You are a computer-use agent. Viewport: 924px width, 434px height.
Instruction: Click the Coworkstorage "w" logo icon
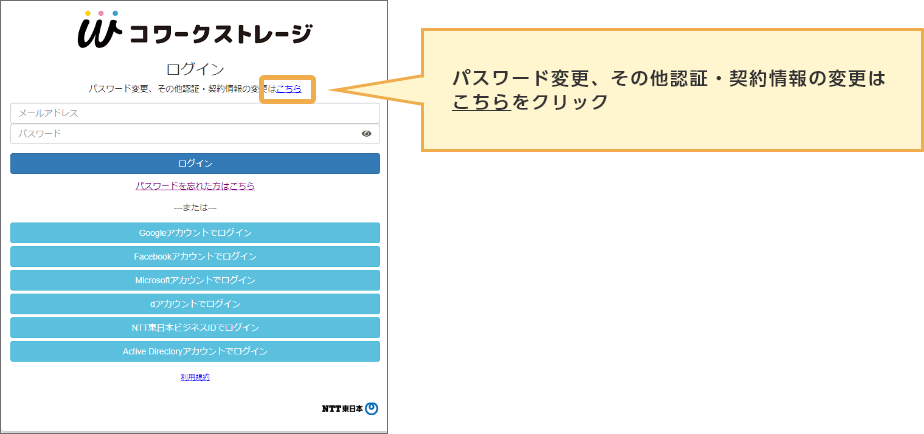tap(99, 30)
